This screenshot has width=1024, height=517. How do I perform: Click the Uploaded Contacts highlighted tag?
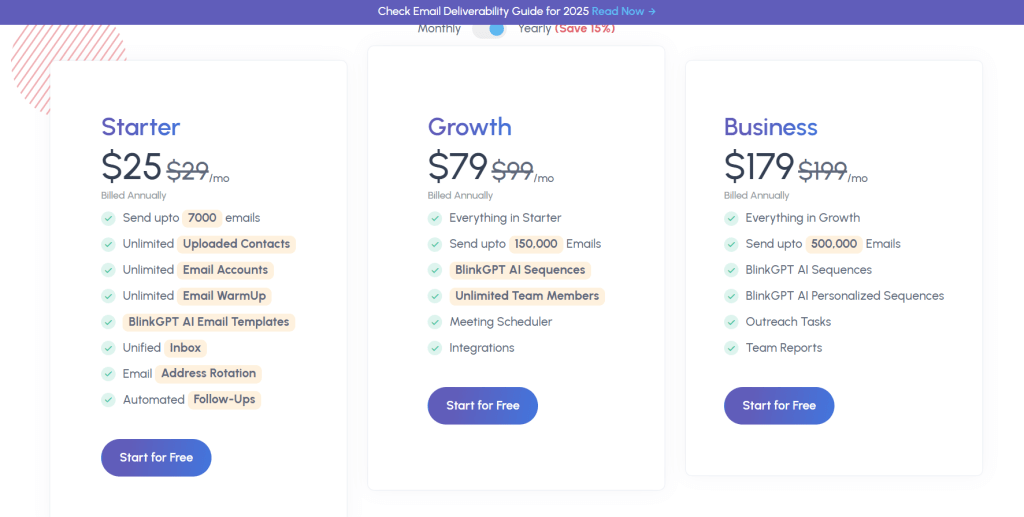pyautogui.click(x=236, y=244)
